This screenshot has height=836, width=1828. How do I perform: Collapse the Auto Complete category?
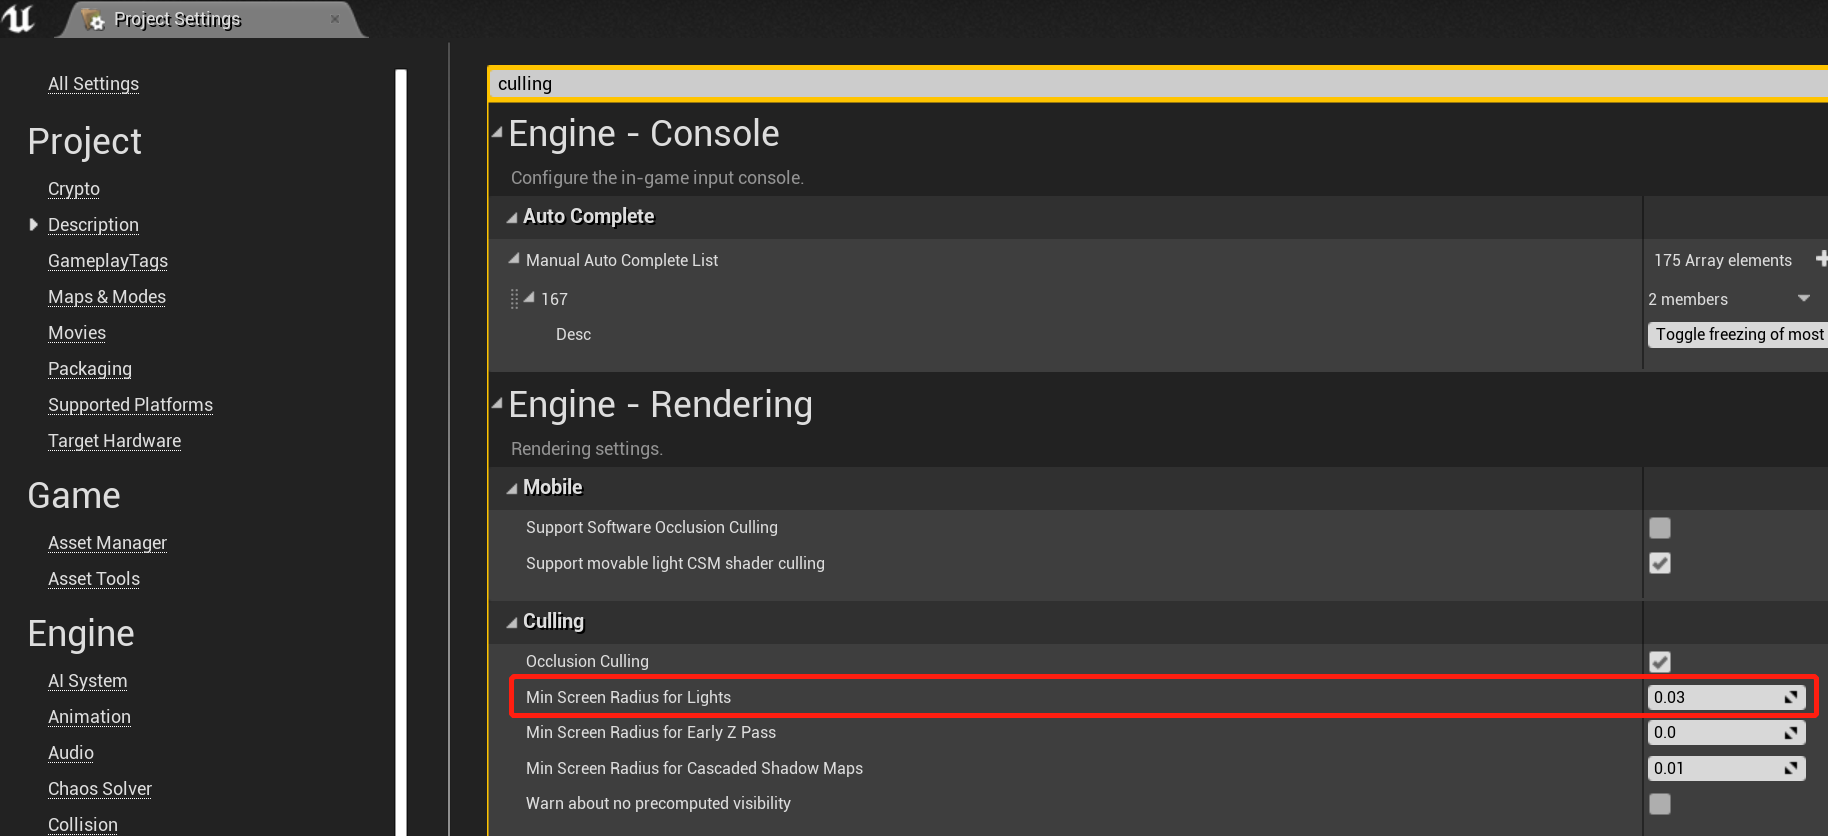pyautogui.click(x=512, y=217)
